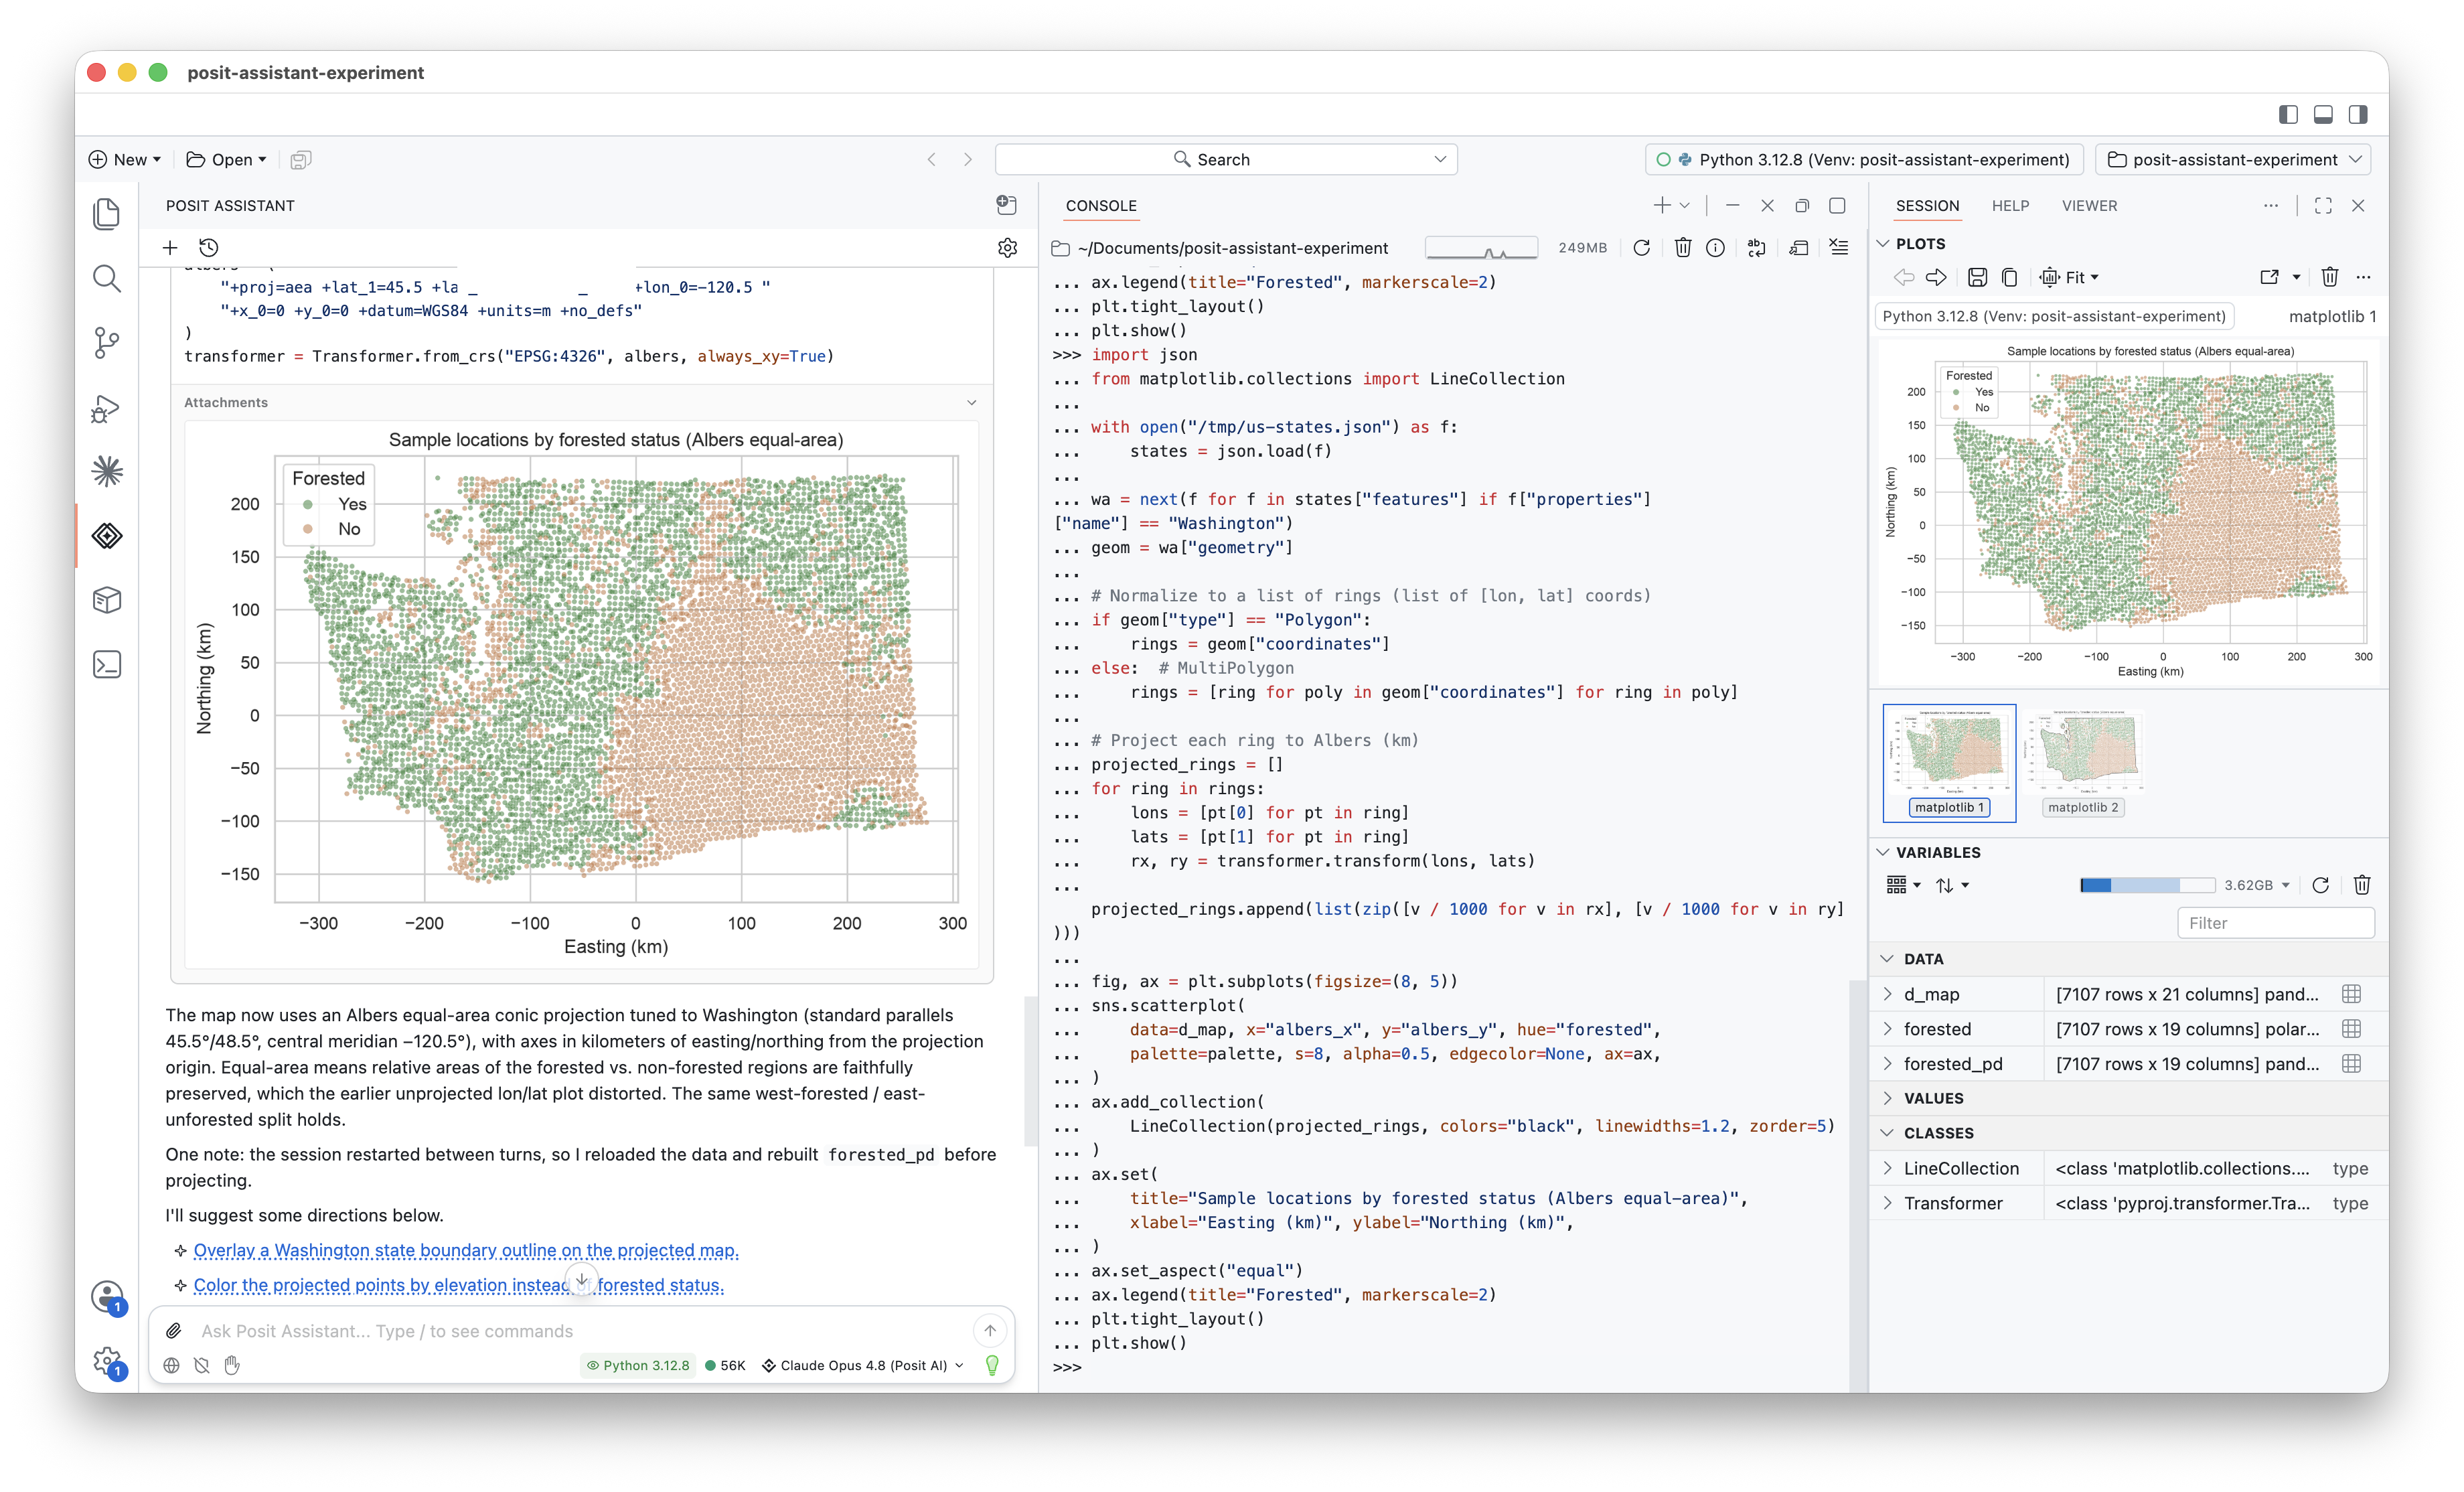The height and width of the screenshot is (1492, 2464).
Task: Collapse the Plots section
Action: [1883, 243]
